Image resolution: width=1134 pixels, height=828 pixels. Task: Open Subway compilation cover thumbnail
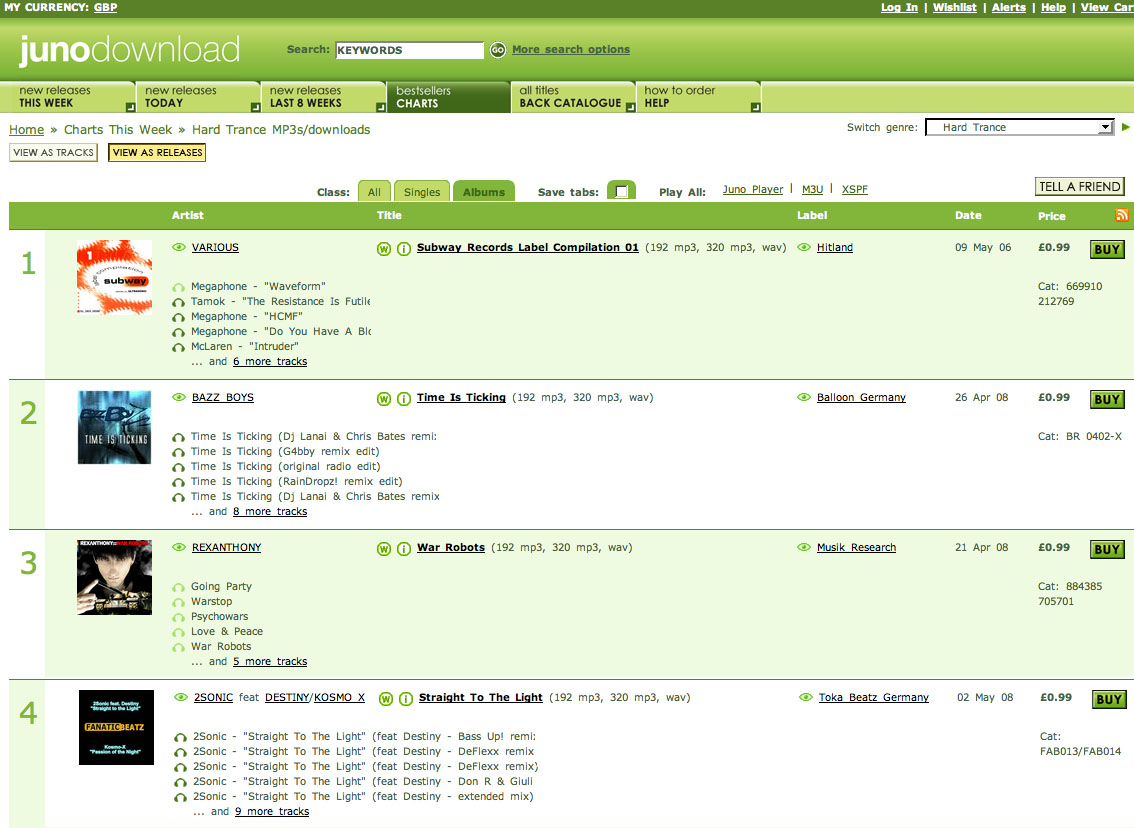pyautogui.click(x=114, y=278)
